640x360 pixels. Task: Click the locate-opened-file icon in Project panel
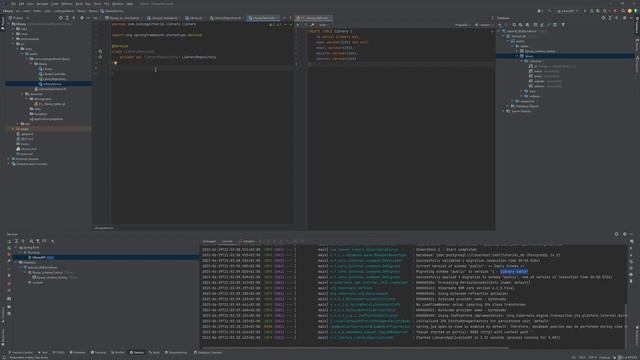point(60,18)
